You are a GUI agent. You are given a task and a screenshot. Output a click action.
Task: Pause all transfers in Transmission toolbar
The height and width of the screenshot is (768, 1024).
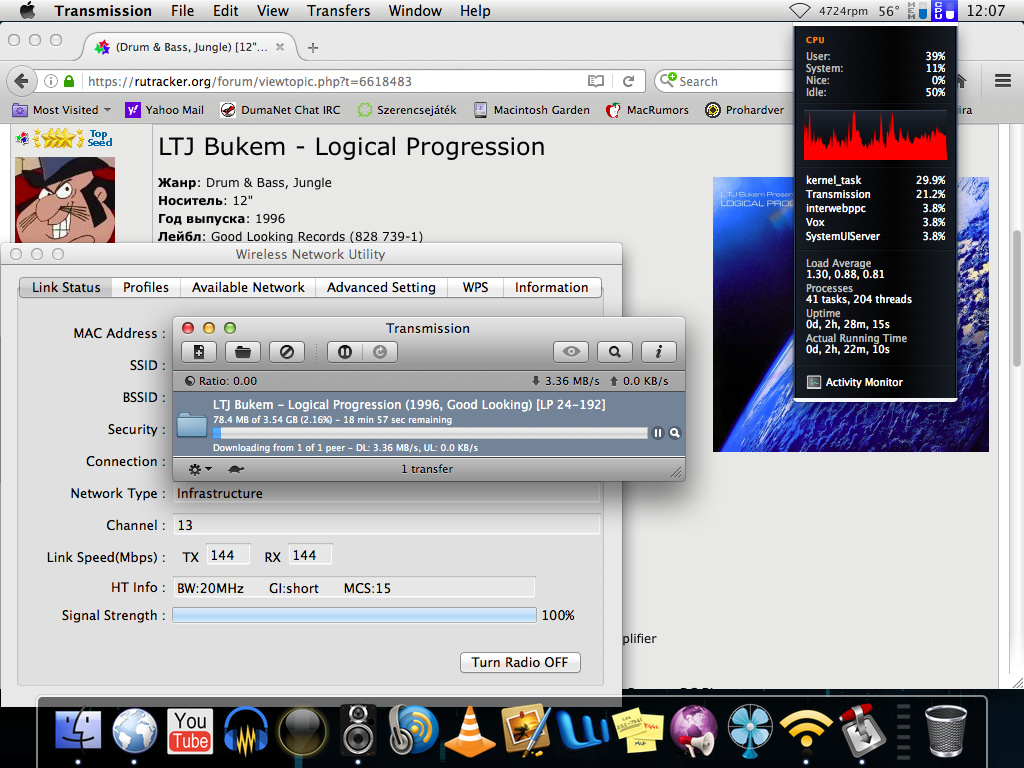tap(345, 352)
